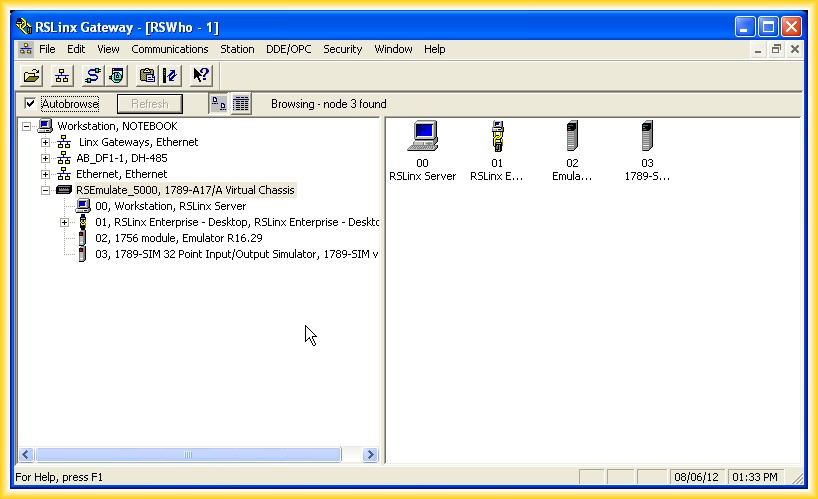Click the Copy DDE/OPC link toolbar icon
The image size is (818, 499).
coord(147,75)
